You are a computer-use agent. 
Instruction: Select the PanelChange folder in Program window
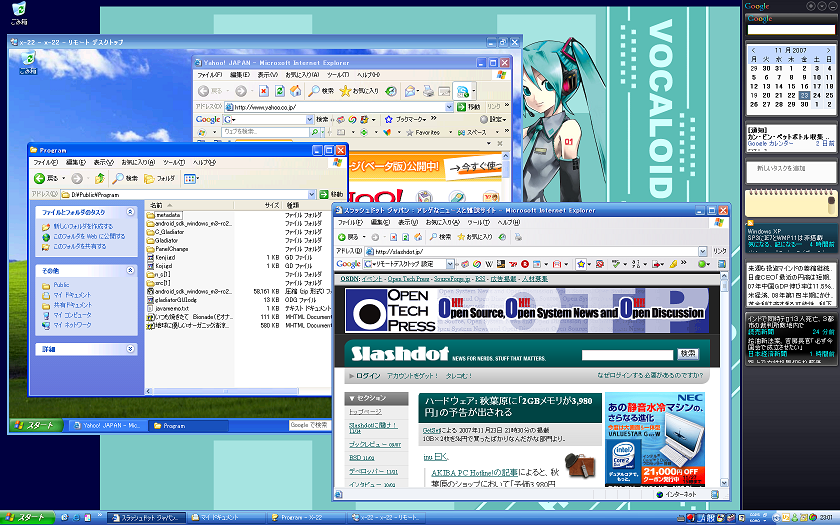(x=171, y=249)
